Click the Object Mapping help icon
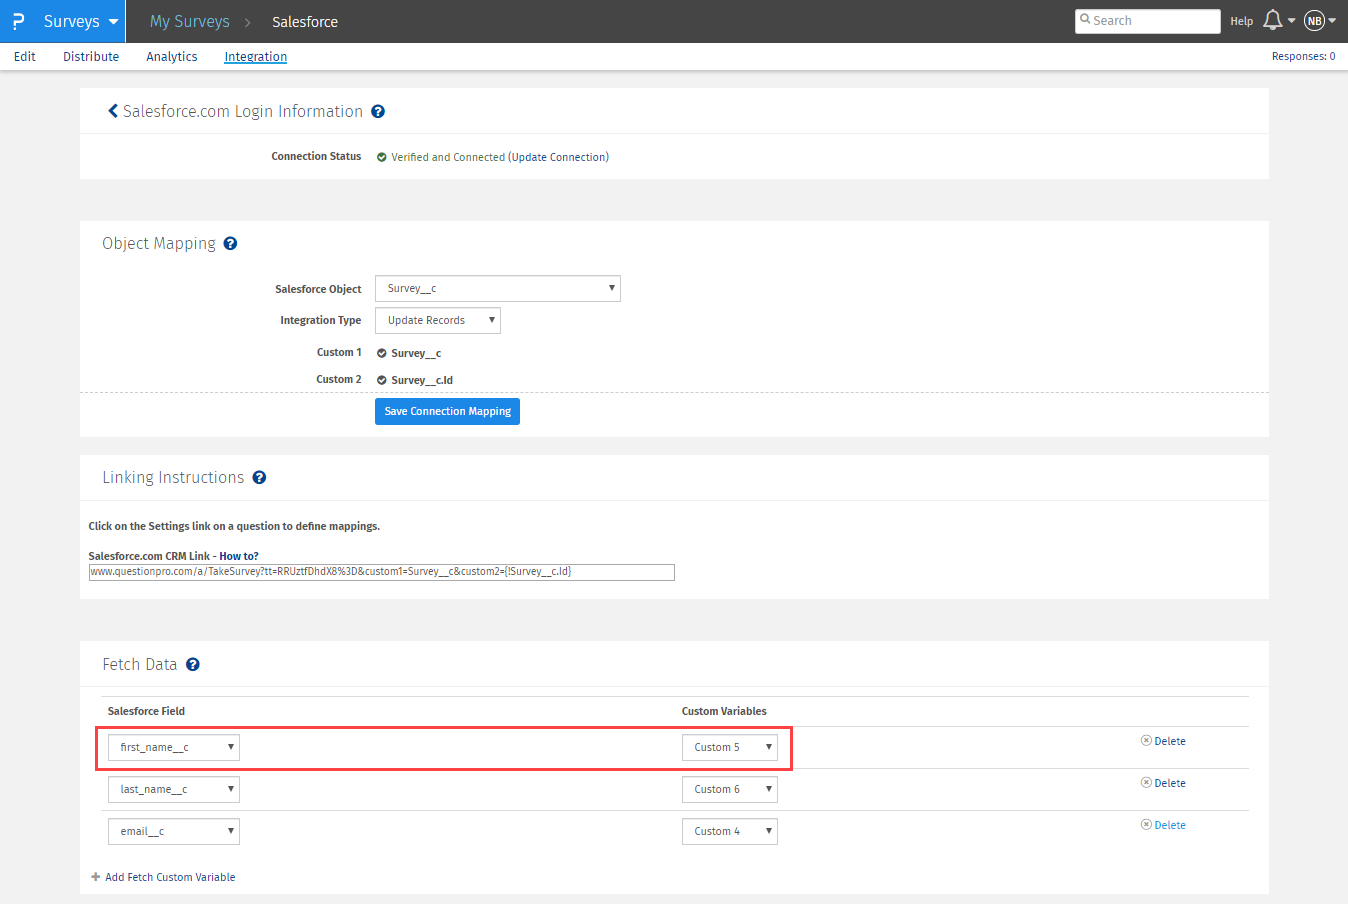Image resolution: width=1348 pixels, height=904 pixels. tap(230, 244)
